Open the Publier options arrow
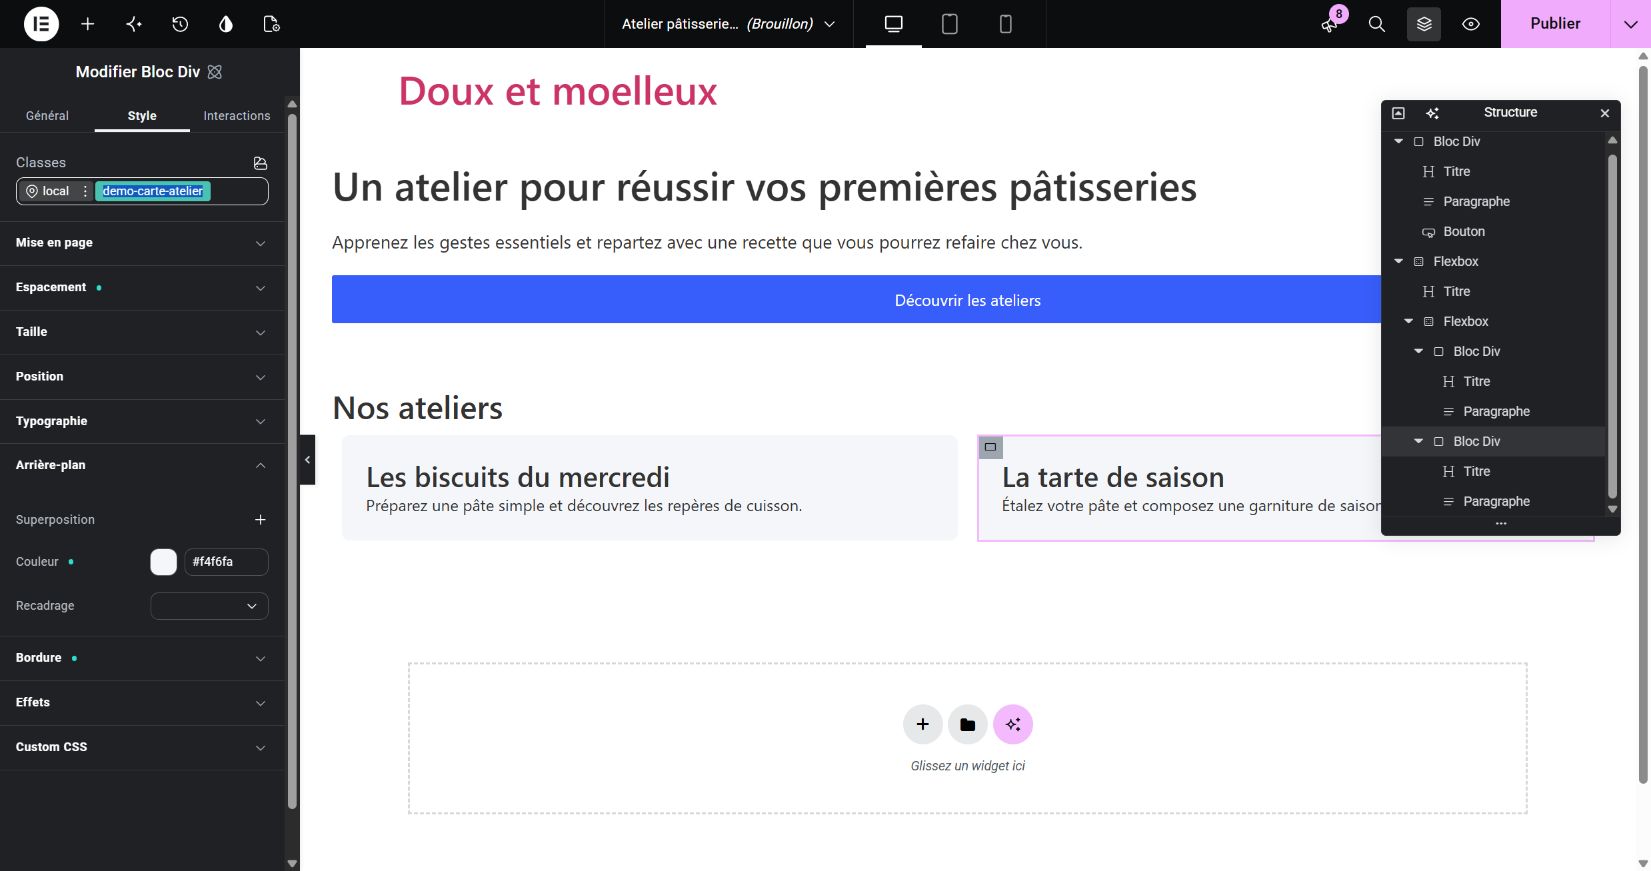This screenshot has width=1651, height=871. [1630, 24]
